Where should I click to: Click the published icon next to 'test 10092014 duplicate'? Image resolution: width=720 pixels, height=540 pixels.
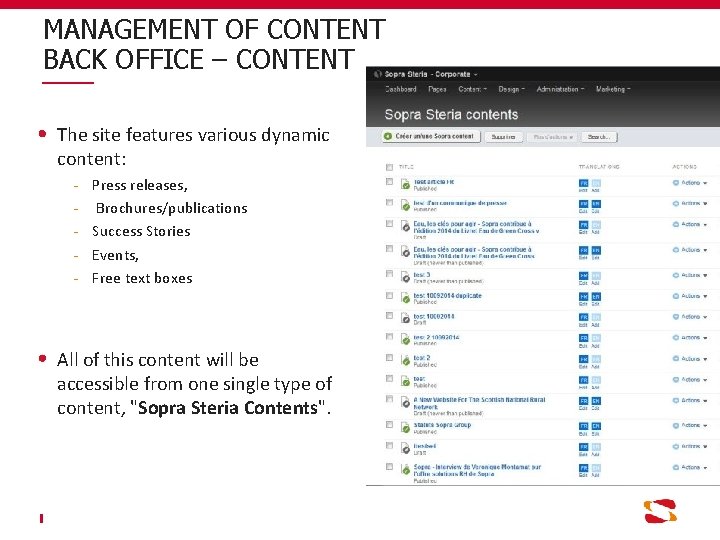click(x=405, y=298)
